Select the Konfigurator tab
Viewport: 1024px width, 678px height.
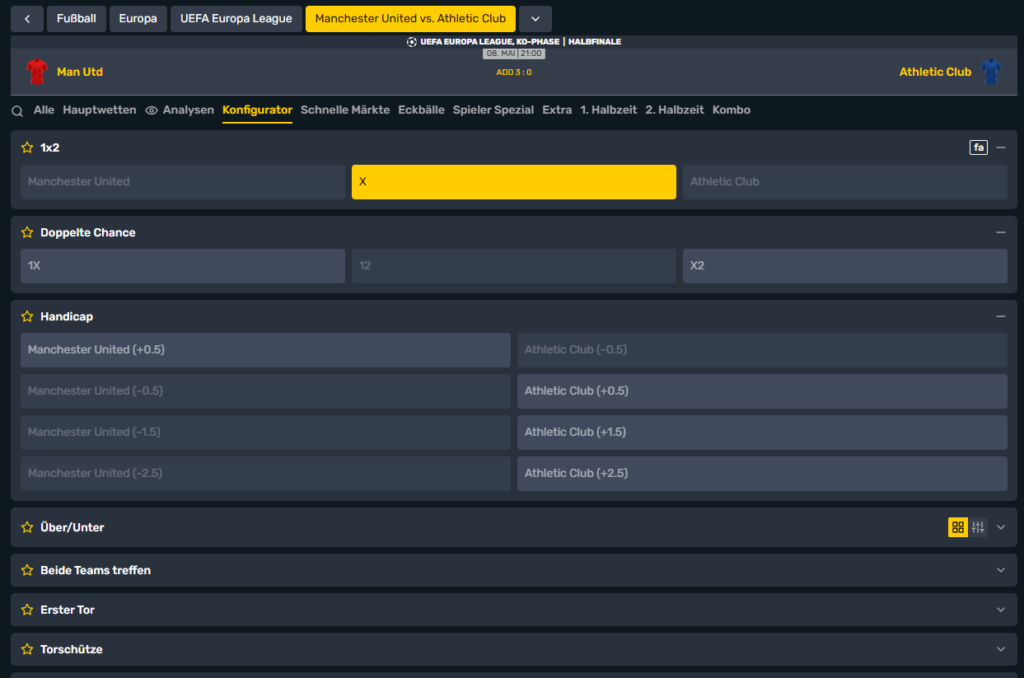(x=257, y=110)
